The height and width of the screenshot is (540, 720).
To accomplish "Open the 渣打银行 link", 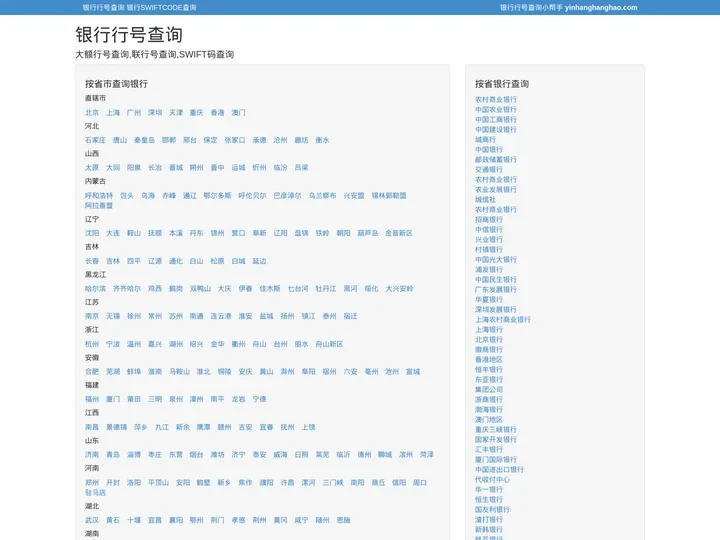I will [489, 520].
